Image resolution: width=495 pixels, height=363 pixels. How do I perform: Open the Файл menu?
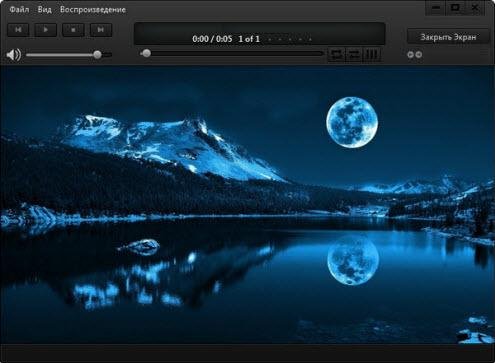[x=19, y=10]
